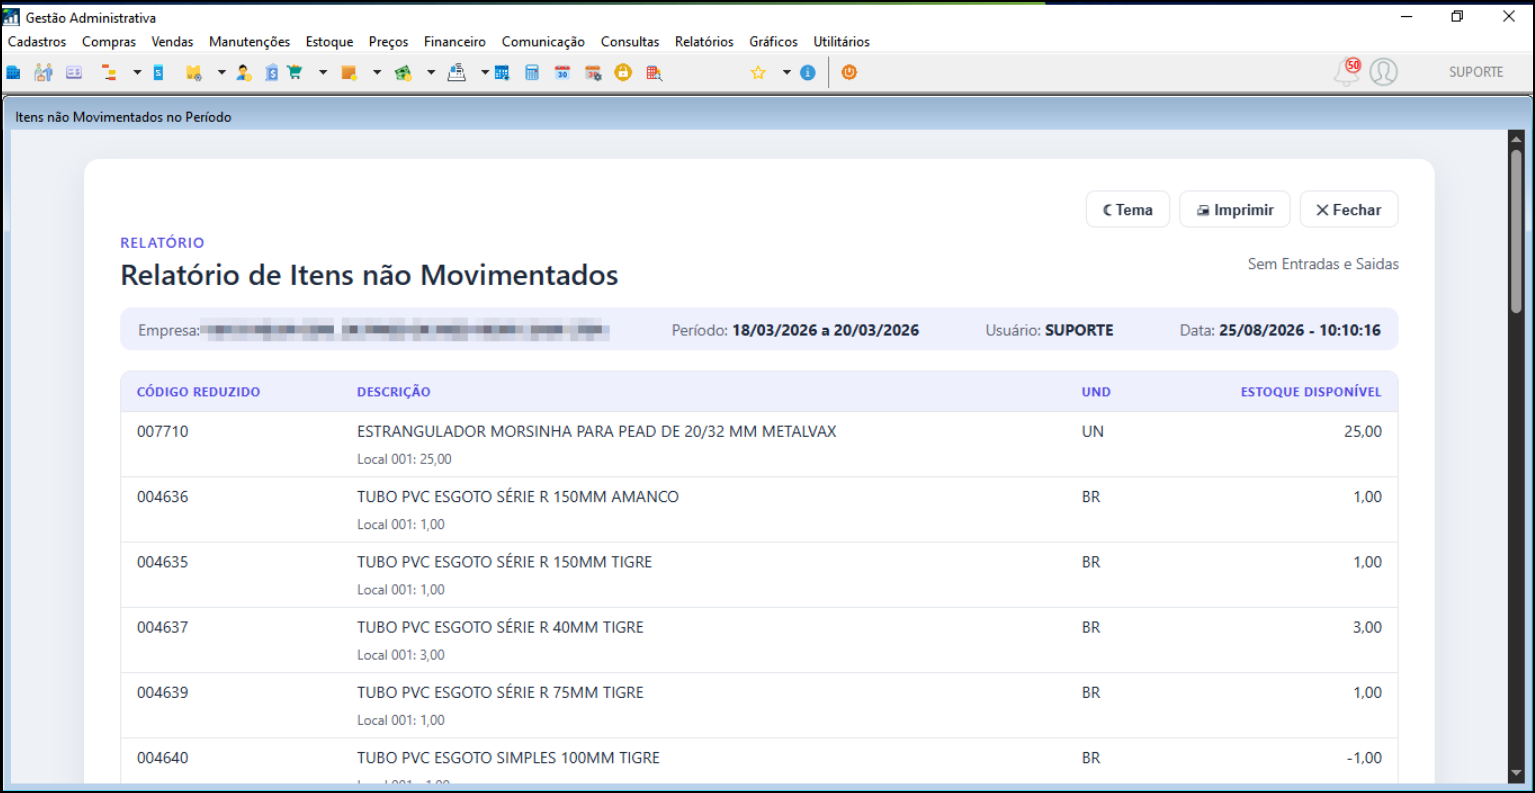
Task: Click the report vertical scrollbar thumb
Action: pyautogui.click(x=1516, y=232)
